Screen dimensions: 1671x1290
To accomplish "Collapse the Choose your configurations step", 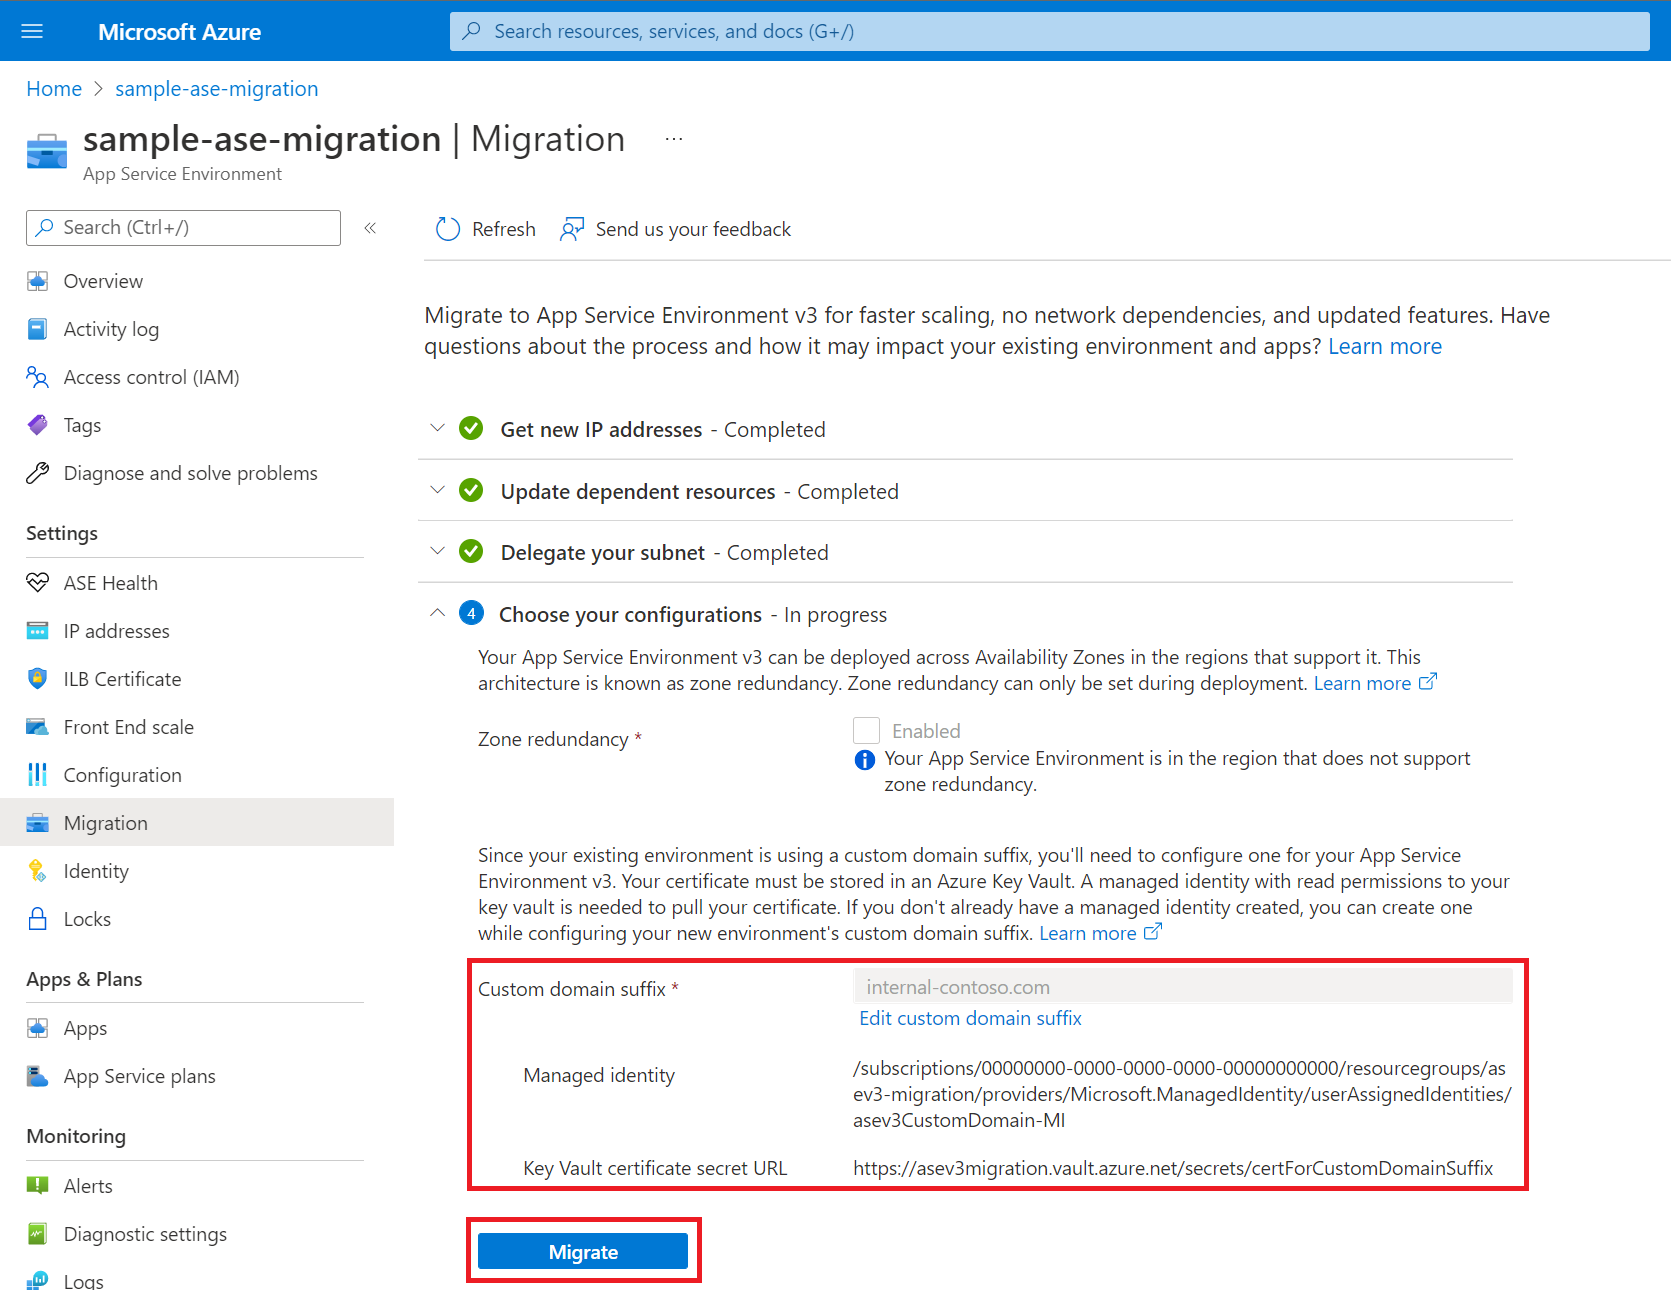I will pyautogui.click(x=437, y=614).
